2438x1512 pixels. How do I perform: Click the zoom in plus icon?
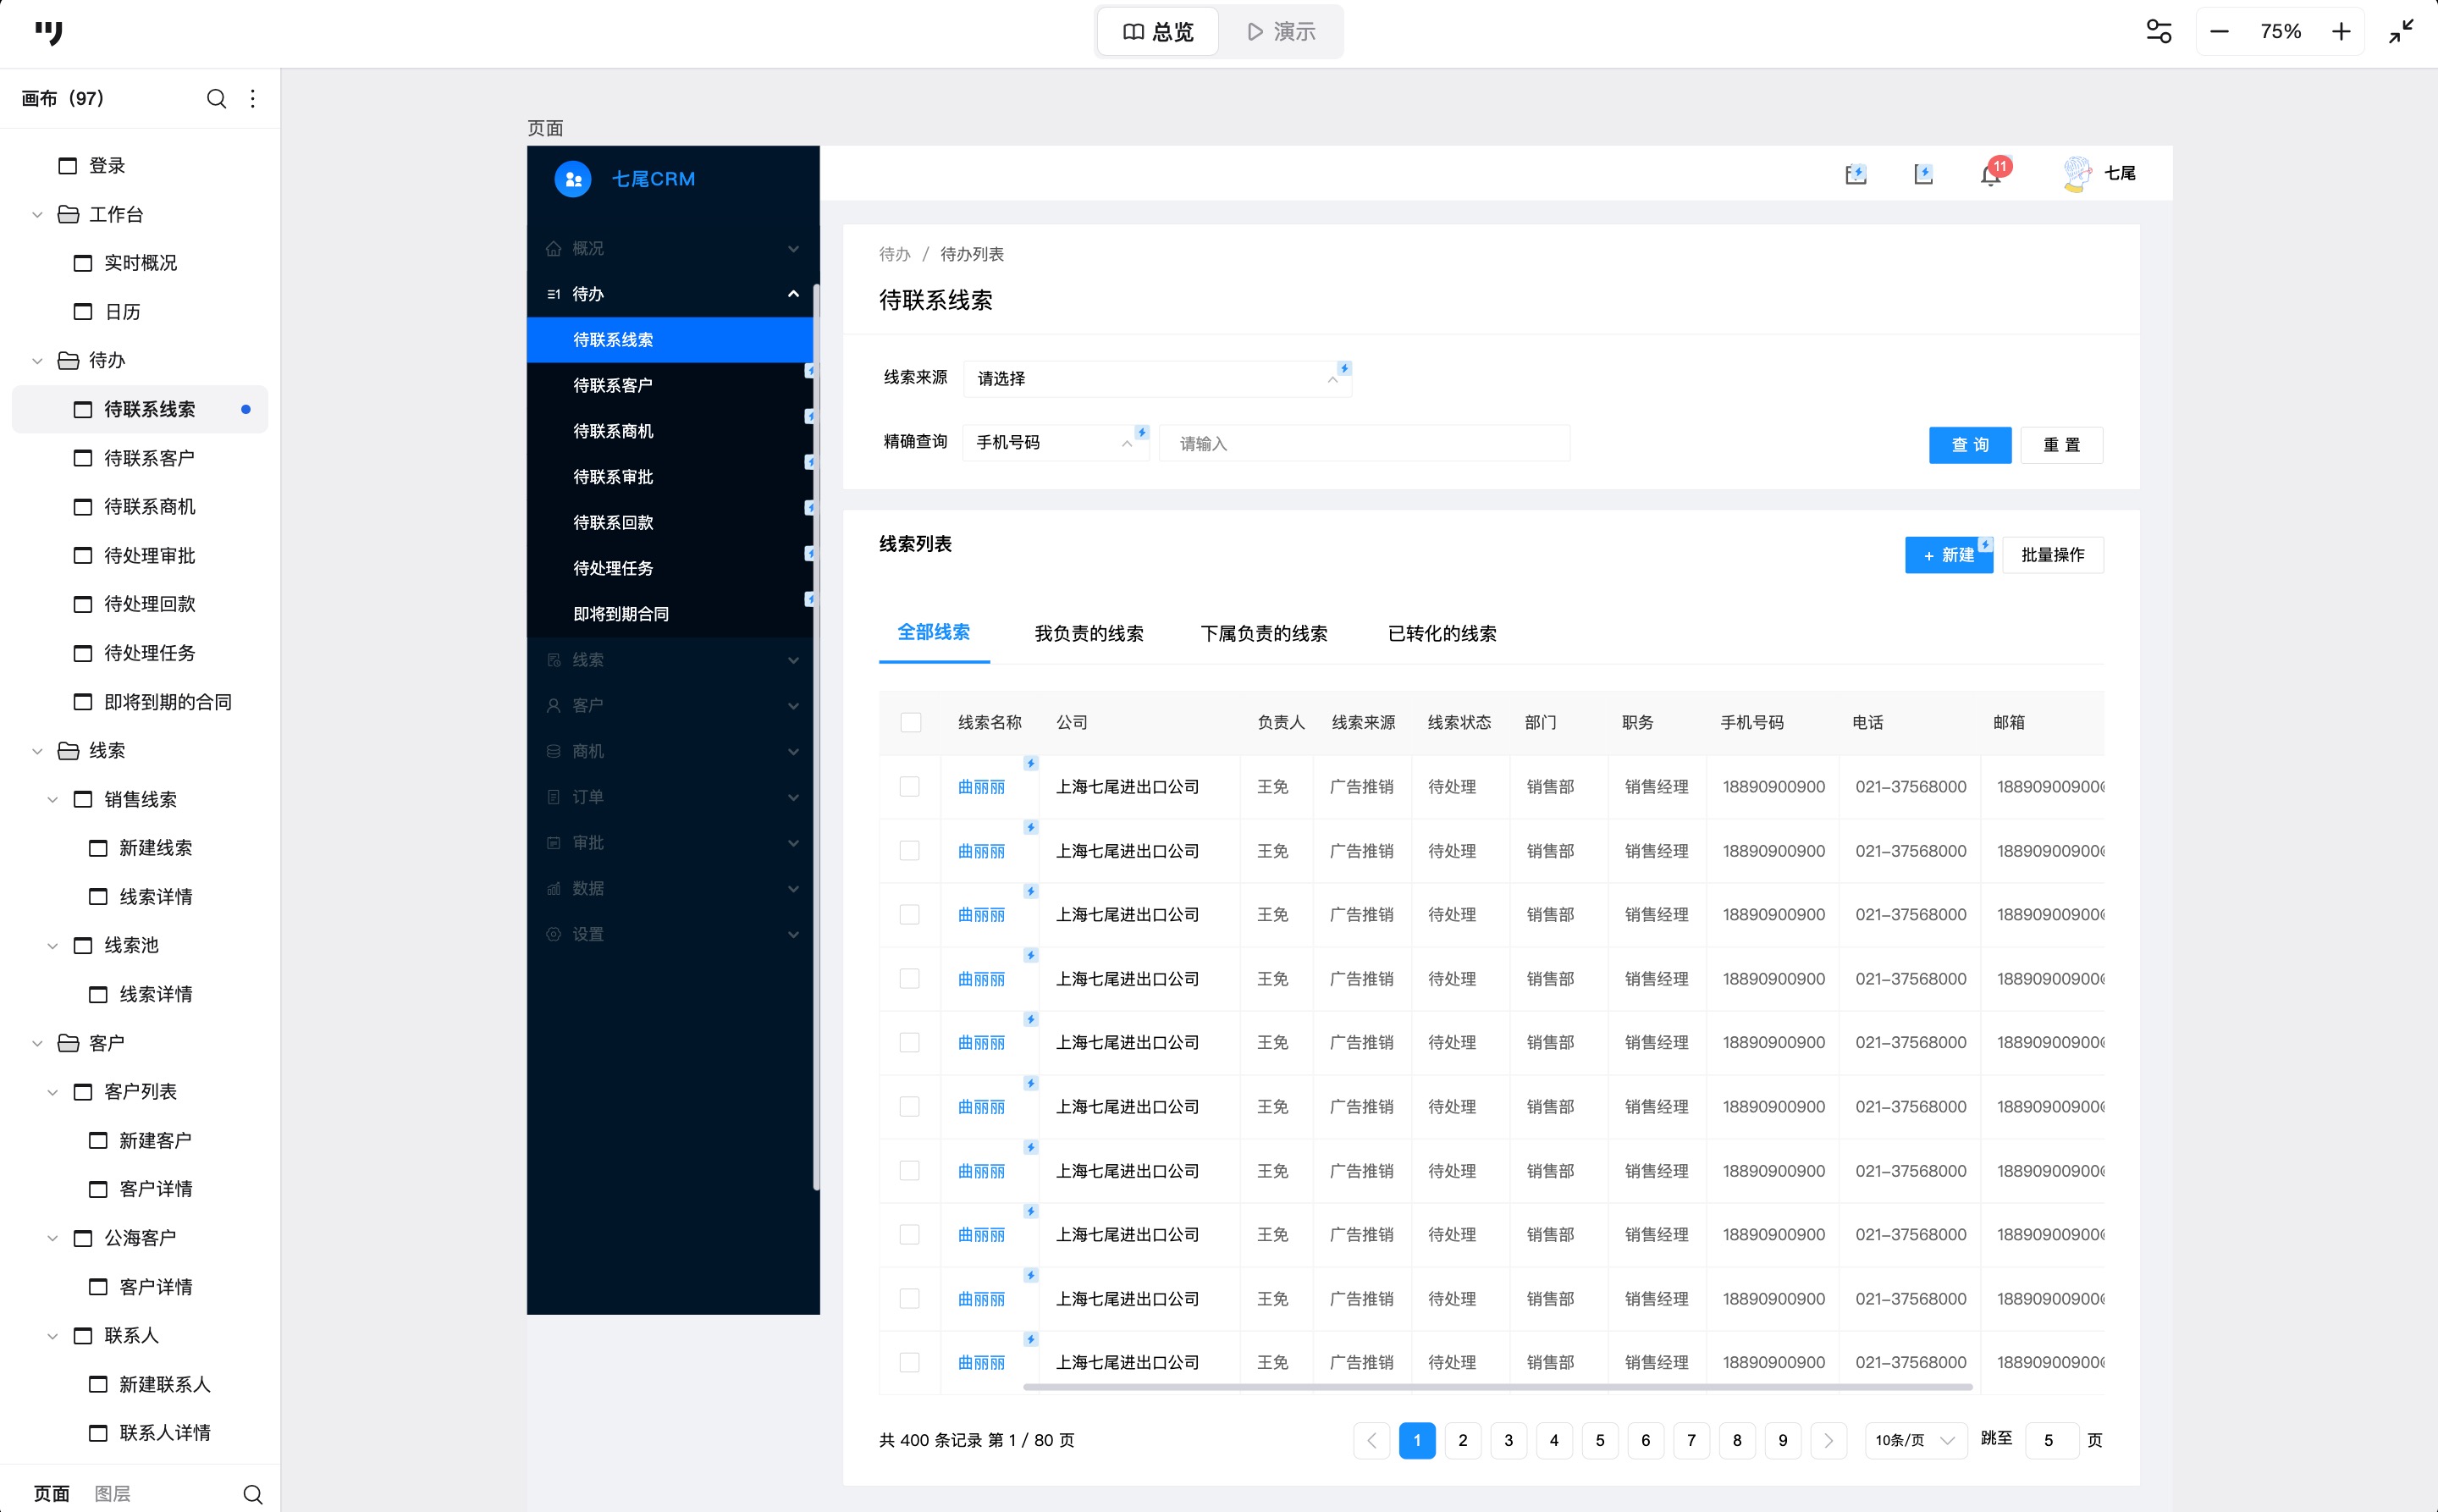2341,32
